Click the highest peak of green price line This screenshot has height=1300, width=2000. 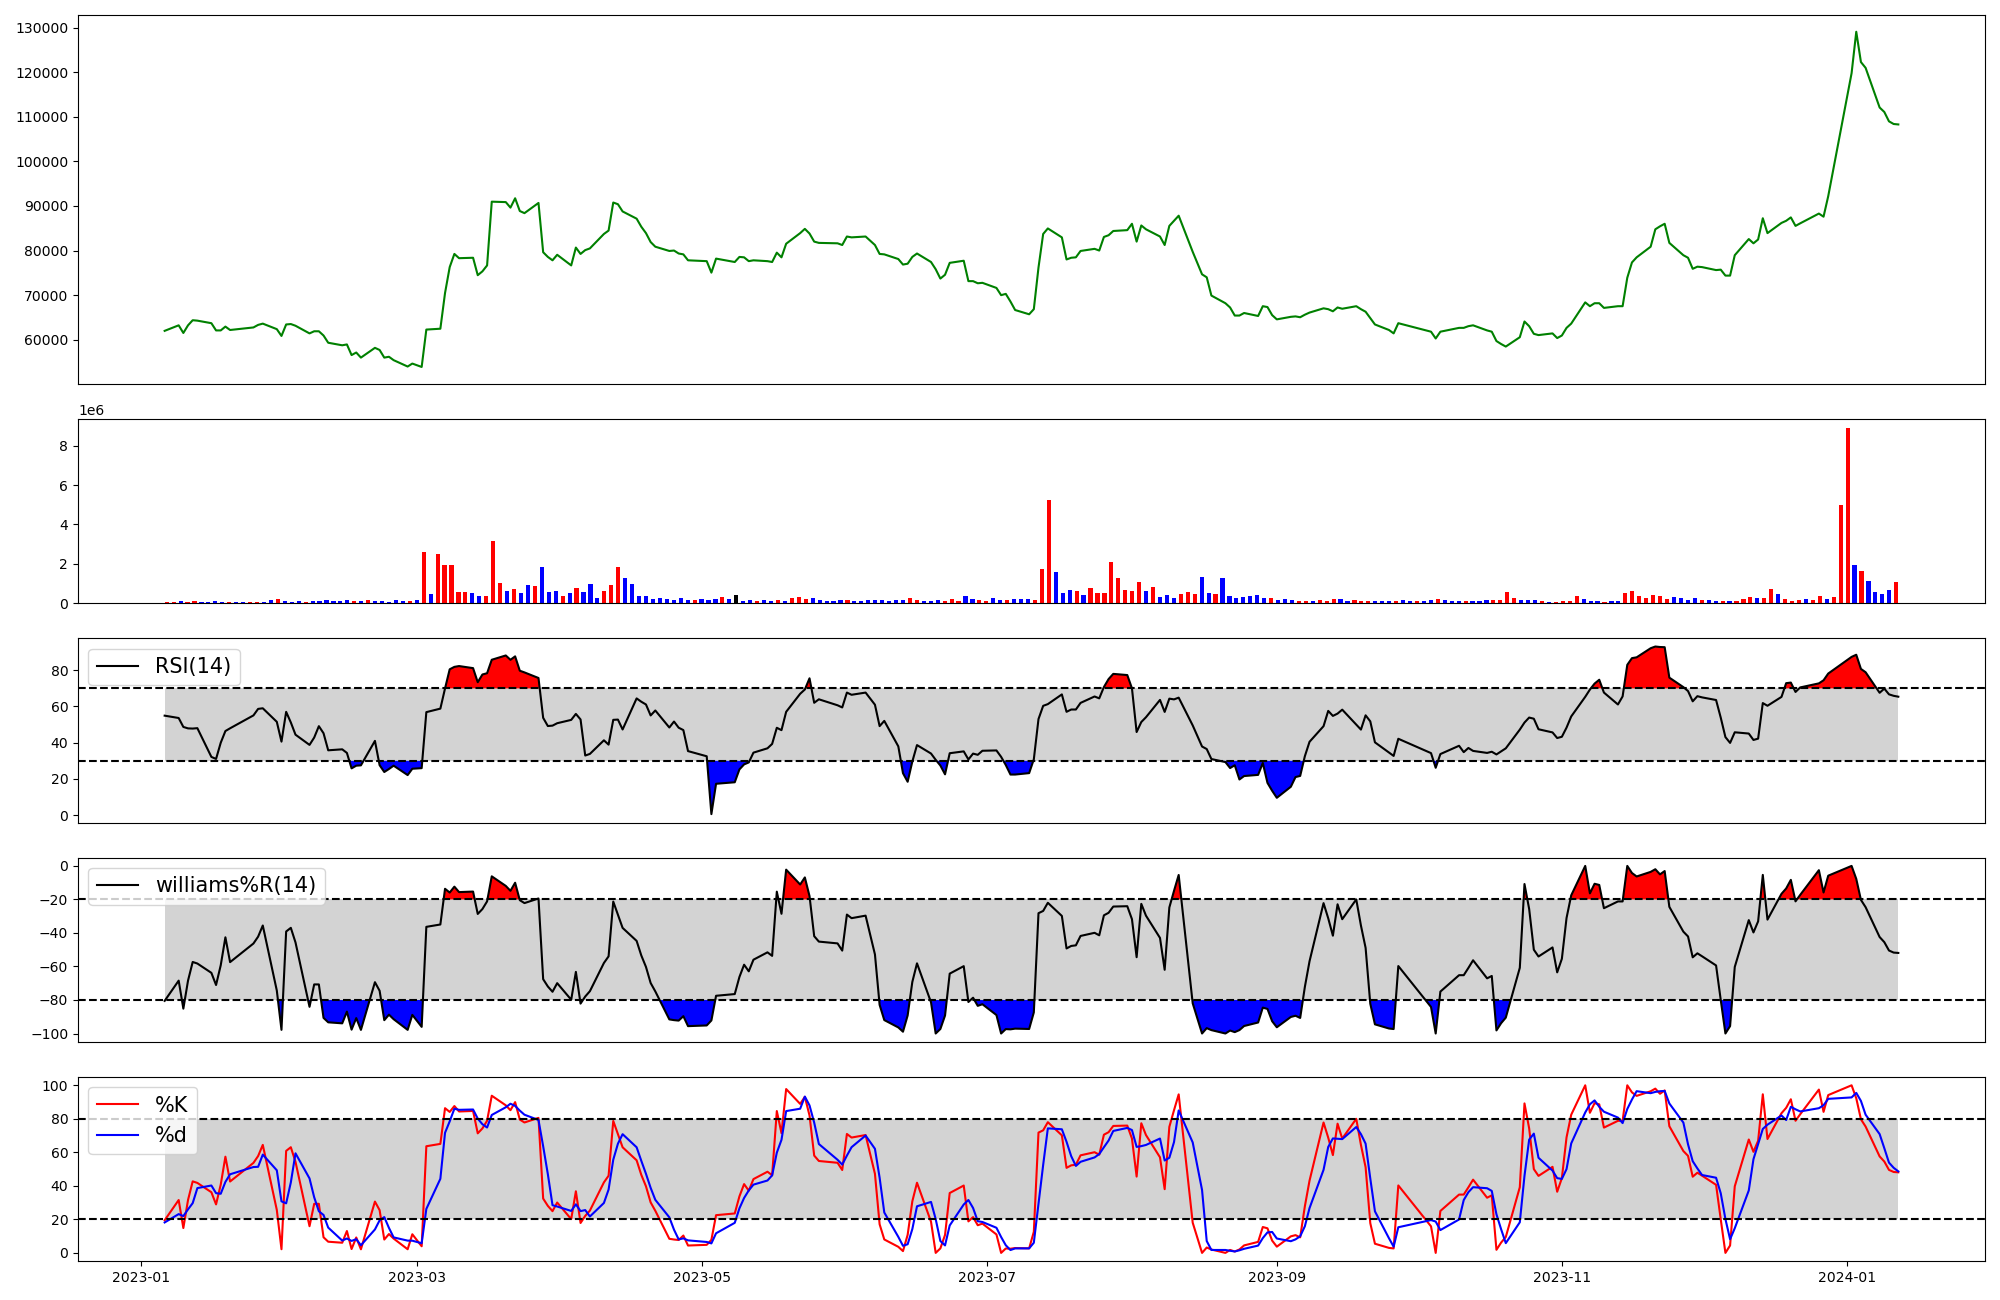pos(1856,33)
